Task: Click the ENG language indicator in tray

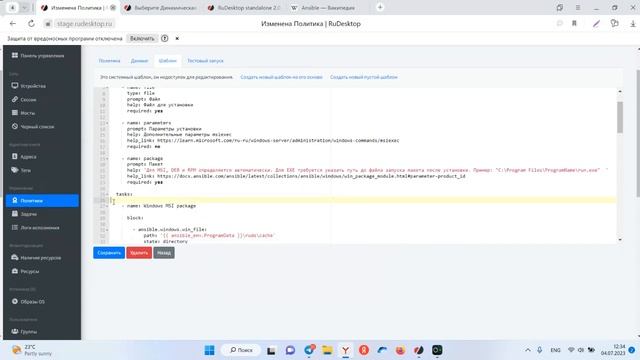Action: point(555,350)
